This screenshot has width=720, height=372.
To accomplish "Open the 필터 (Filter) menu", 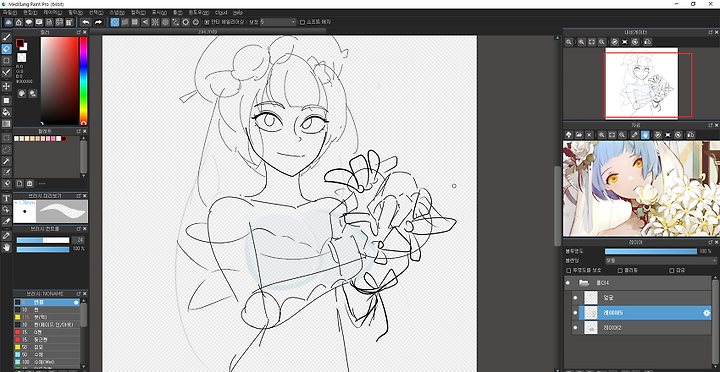I will click(x=76, y=13).
